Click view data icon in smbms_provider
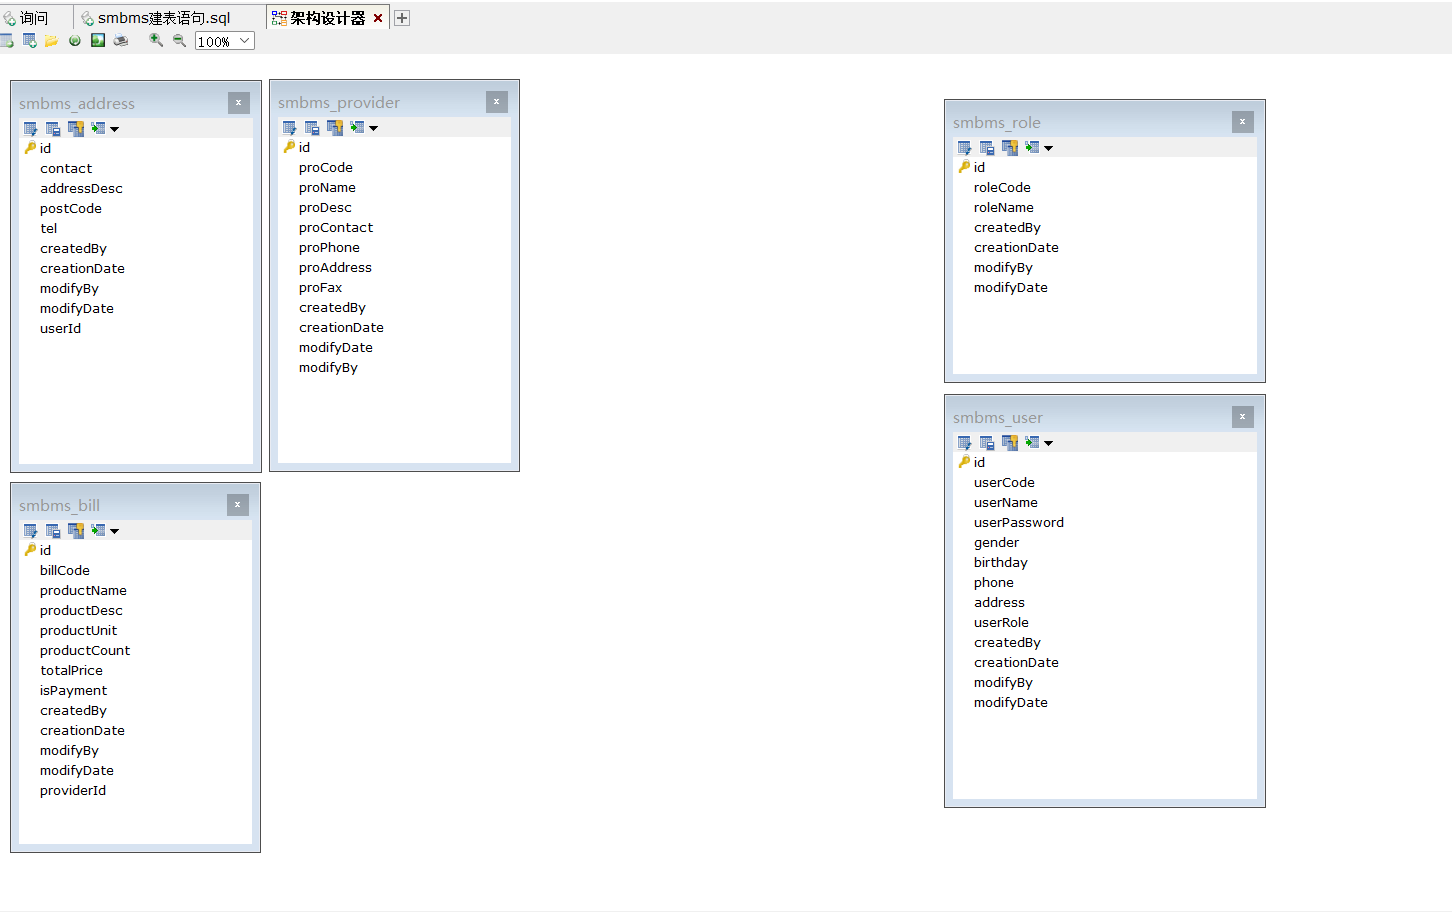 pos(357,127)
